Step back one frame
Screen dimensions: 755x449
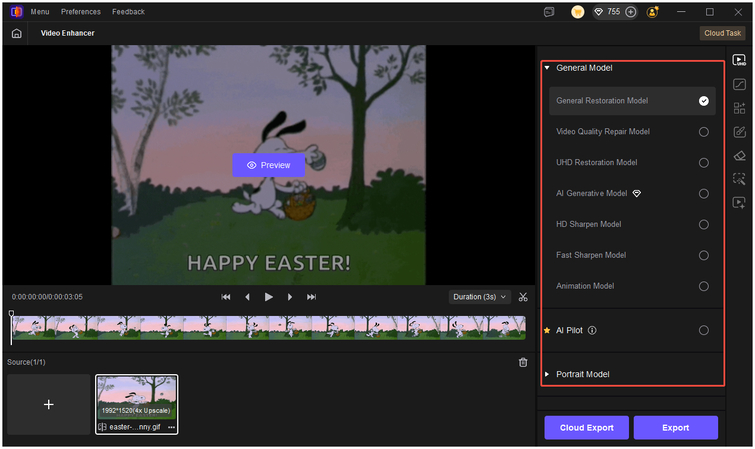click(247, 297)
